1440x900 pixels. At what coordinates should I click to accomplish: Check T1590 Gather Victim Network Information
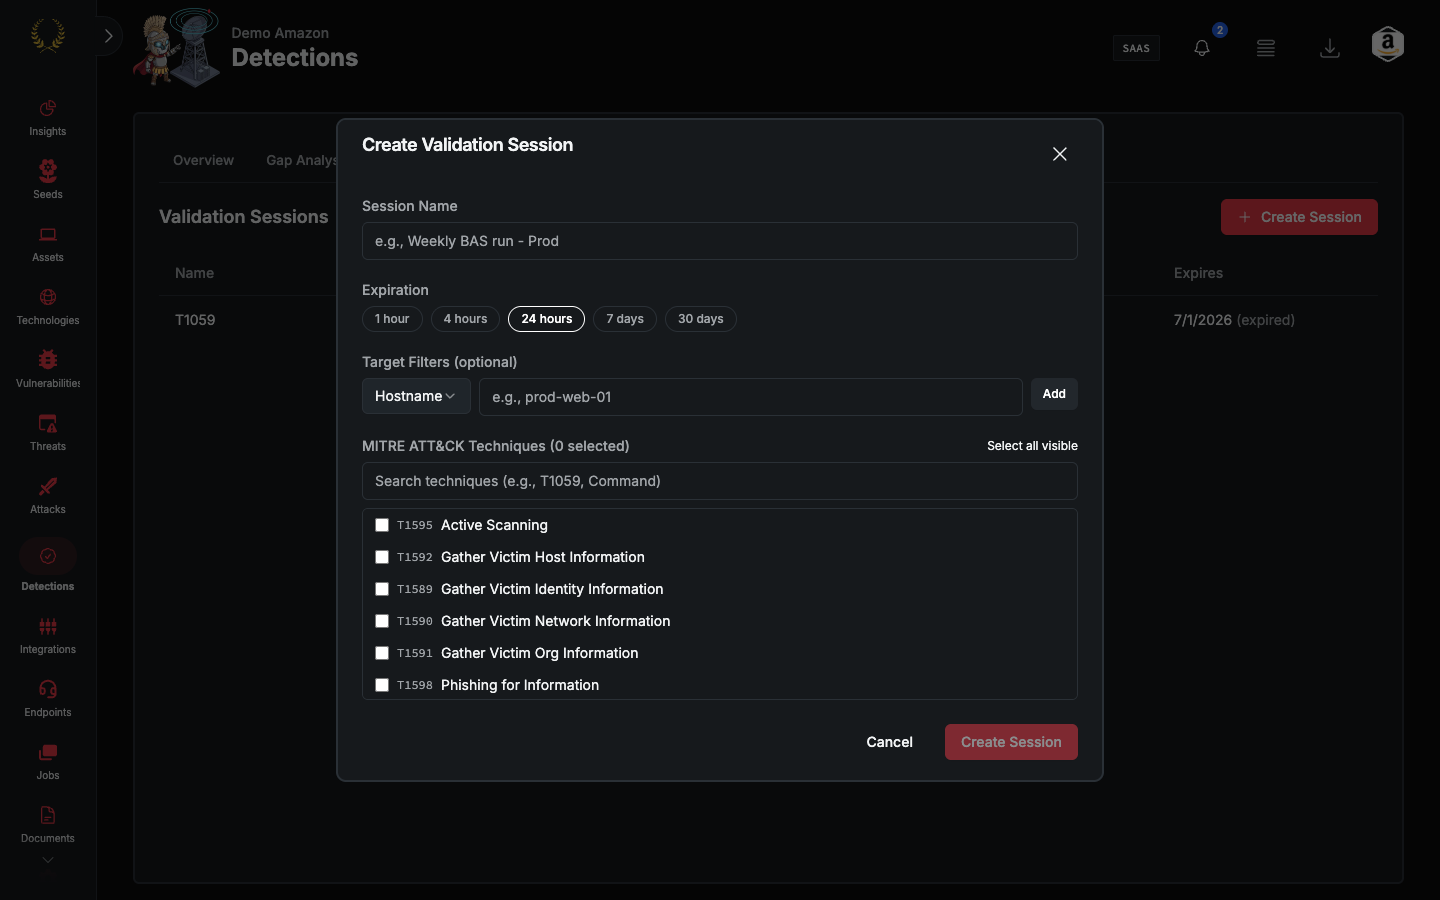382,621
